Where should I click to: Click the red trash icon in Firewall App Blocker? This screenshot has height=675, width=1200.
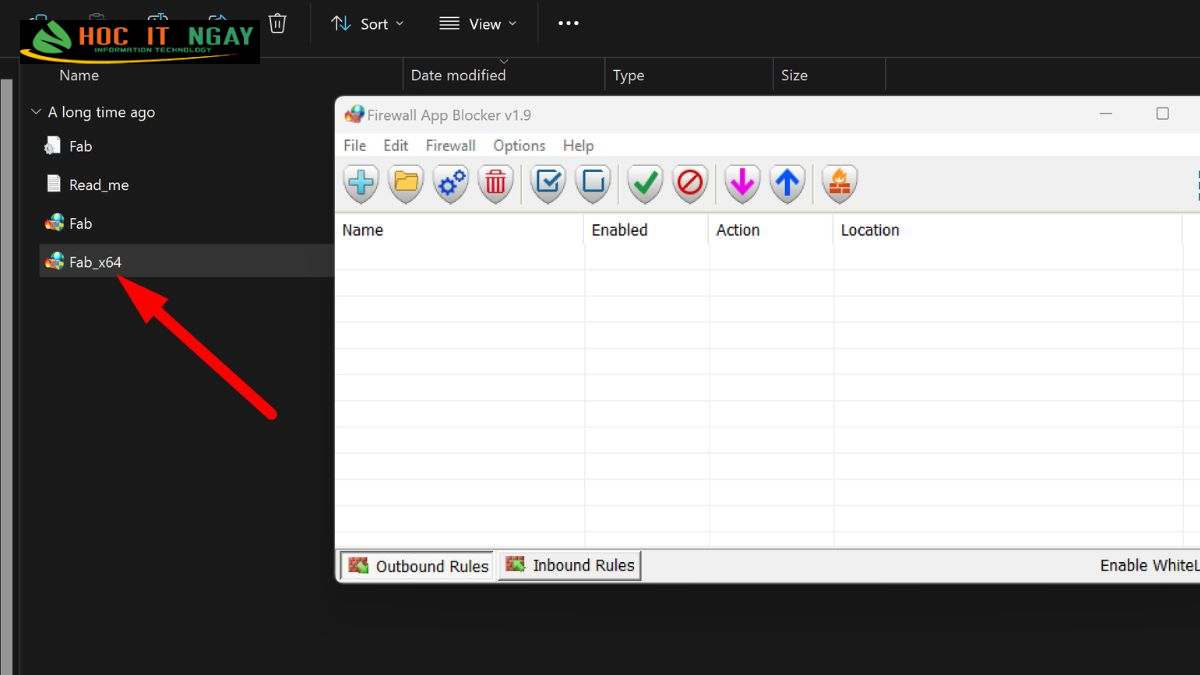[496, 184]
